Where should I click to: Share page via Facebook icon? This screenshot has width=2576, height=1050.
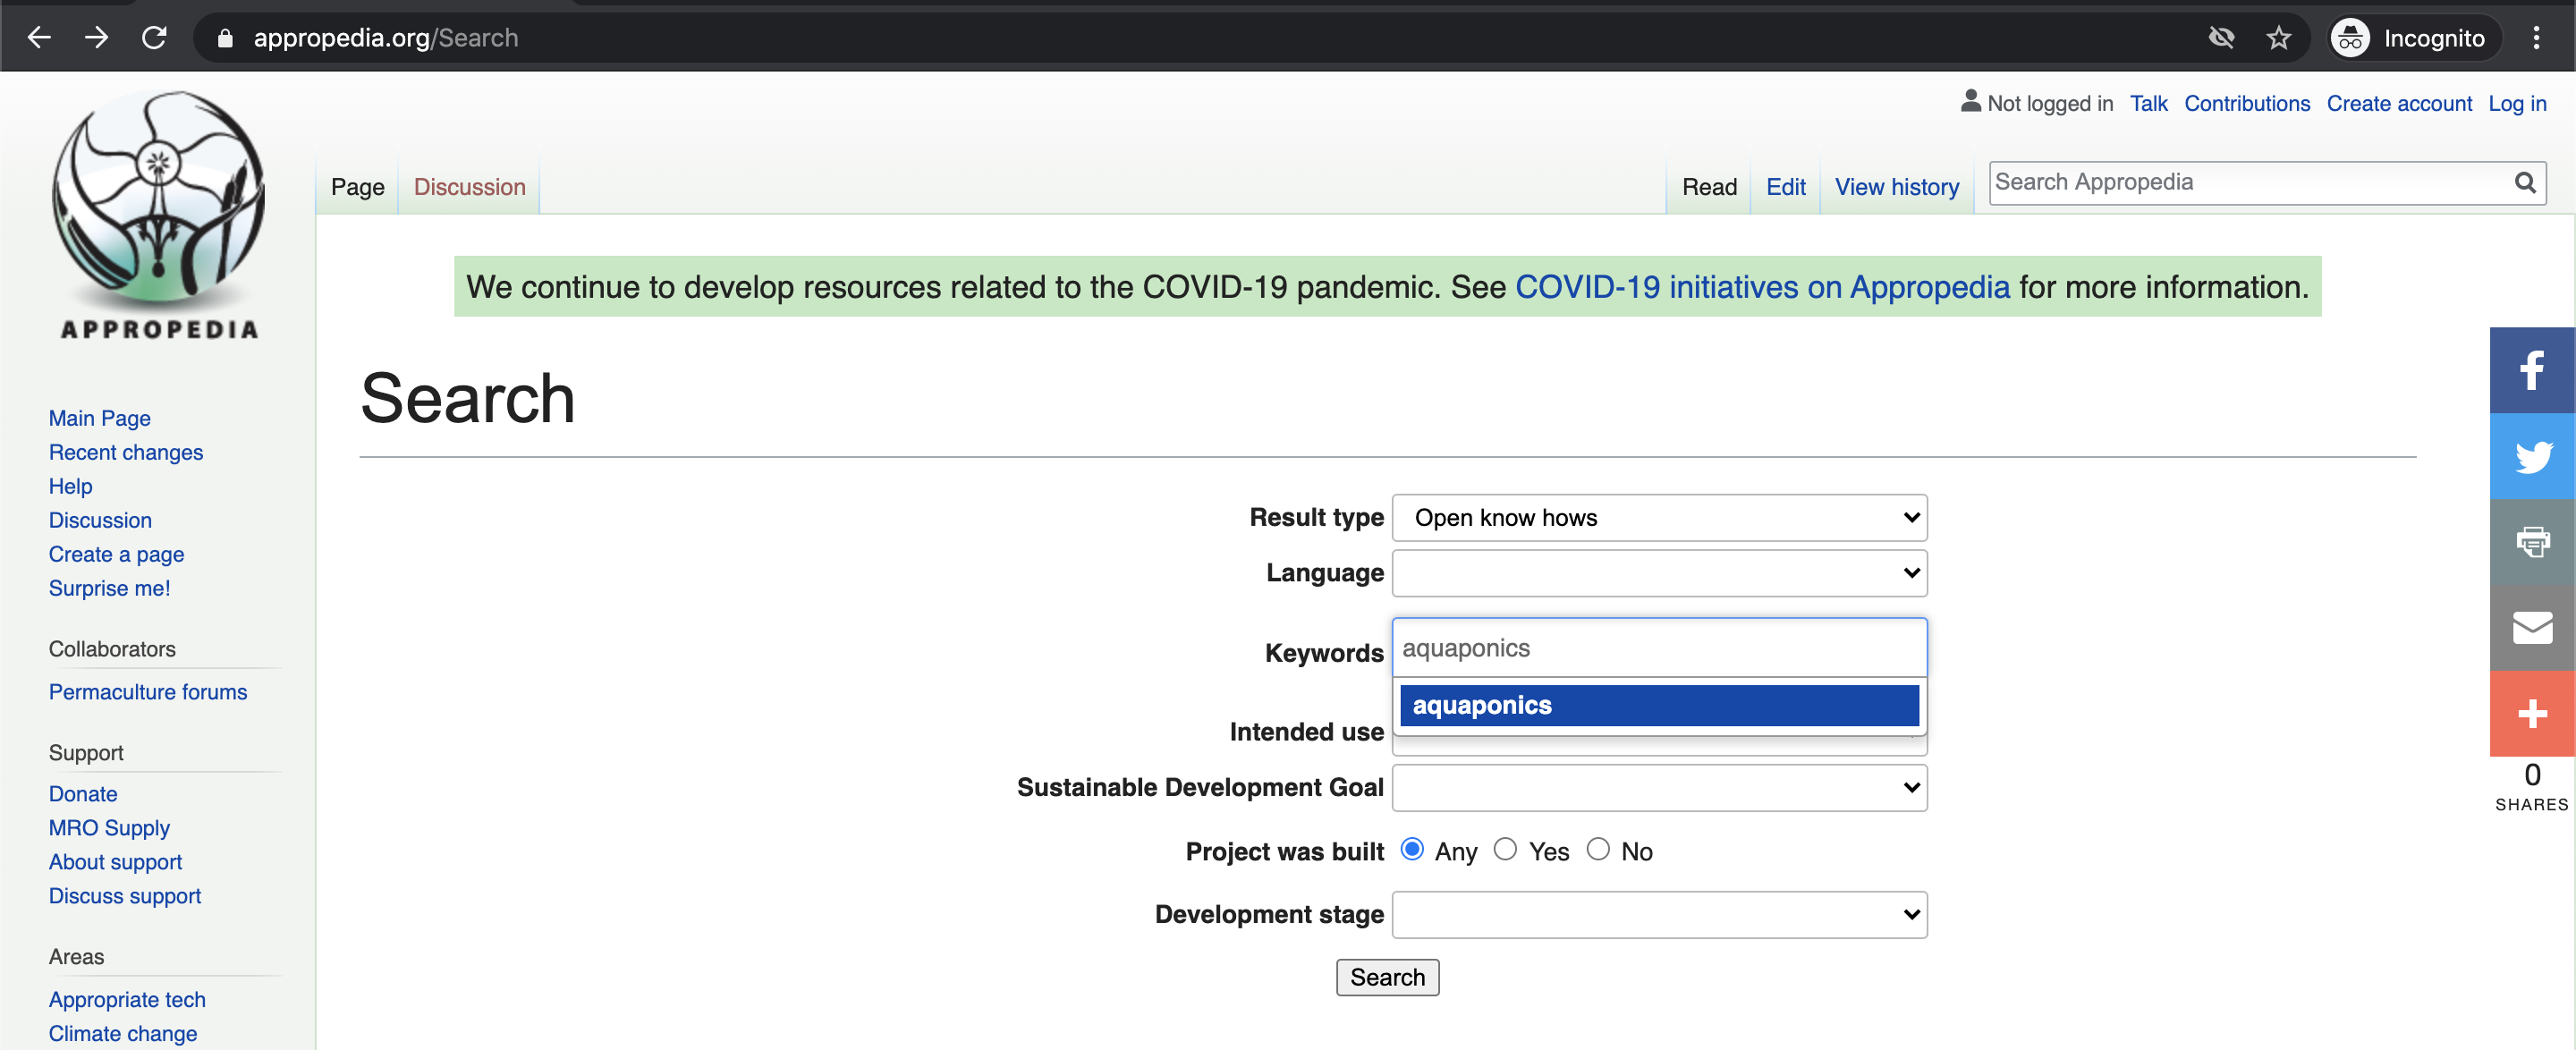click(2531, 370)
